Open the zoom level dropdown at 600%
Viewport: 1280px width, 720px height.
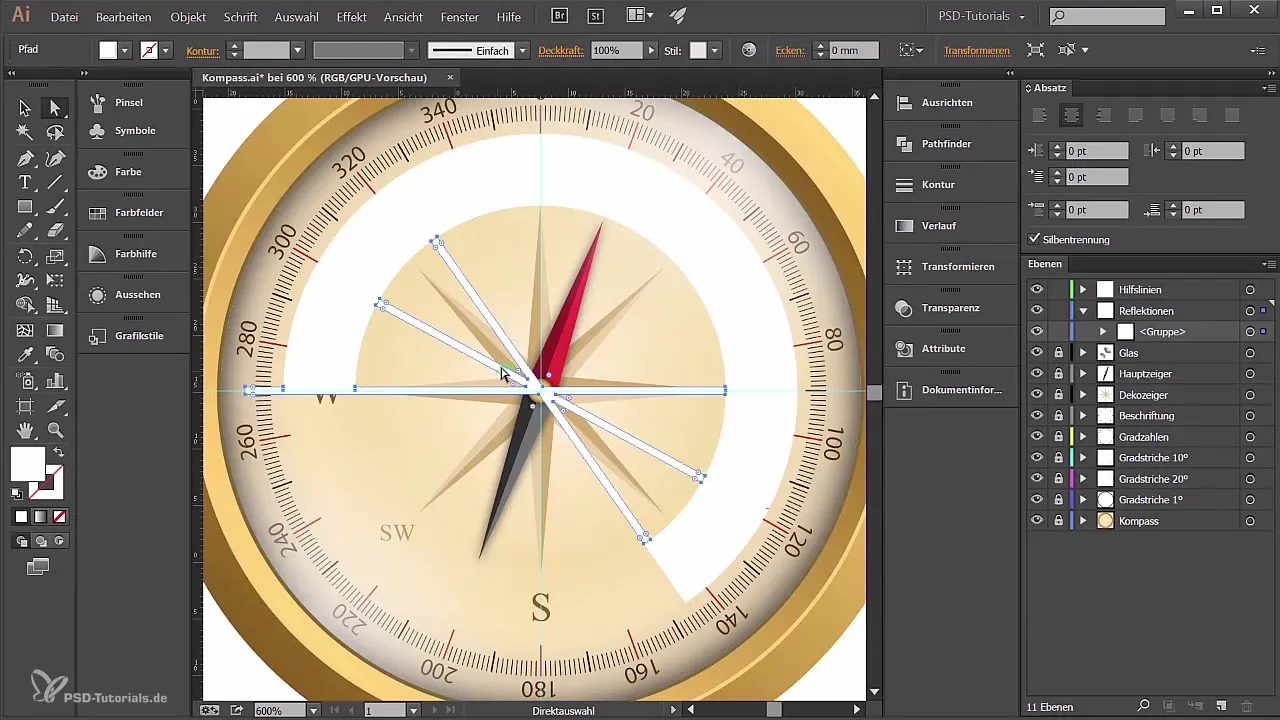coord(313,710)
